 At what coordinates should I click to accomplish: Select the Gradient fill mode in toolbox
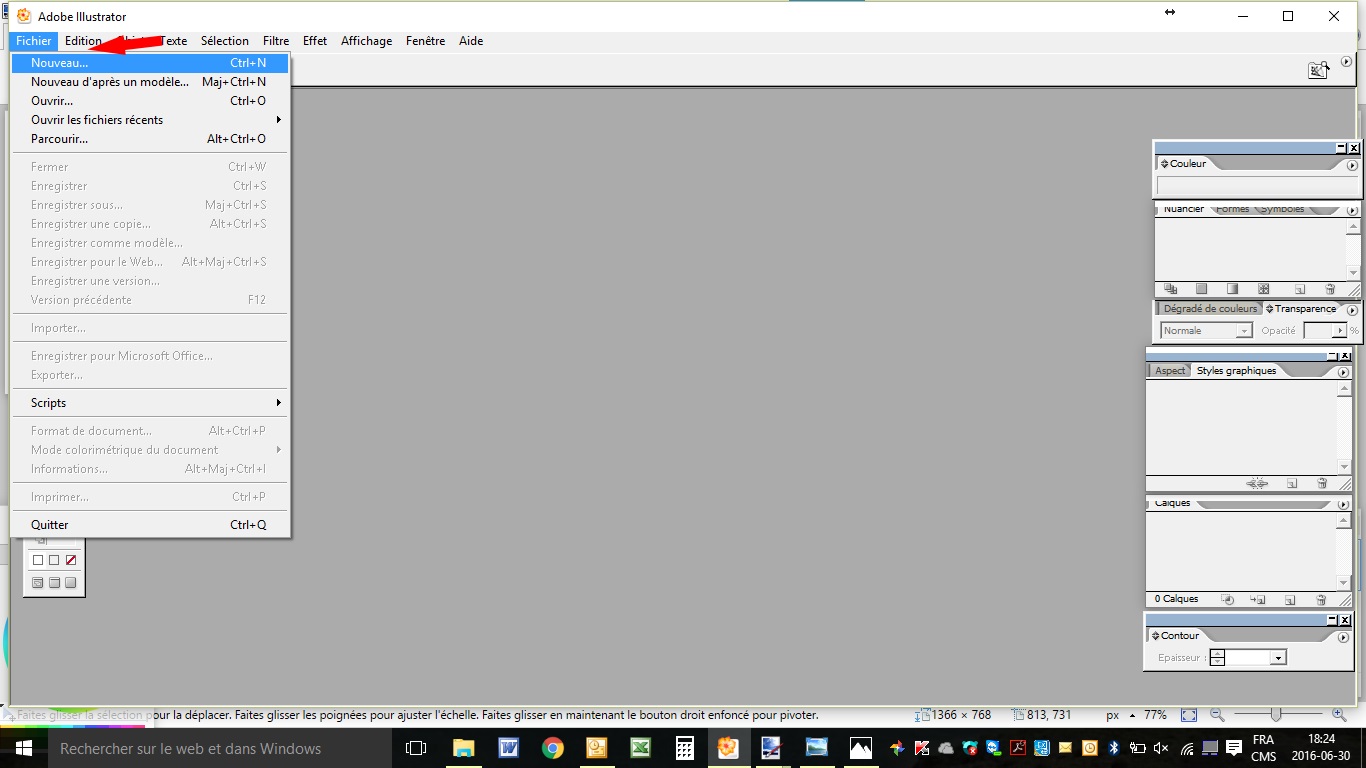[x=54, y=560]
